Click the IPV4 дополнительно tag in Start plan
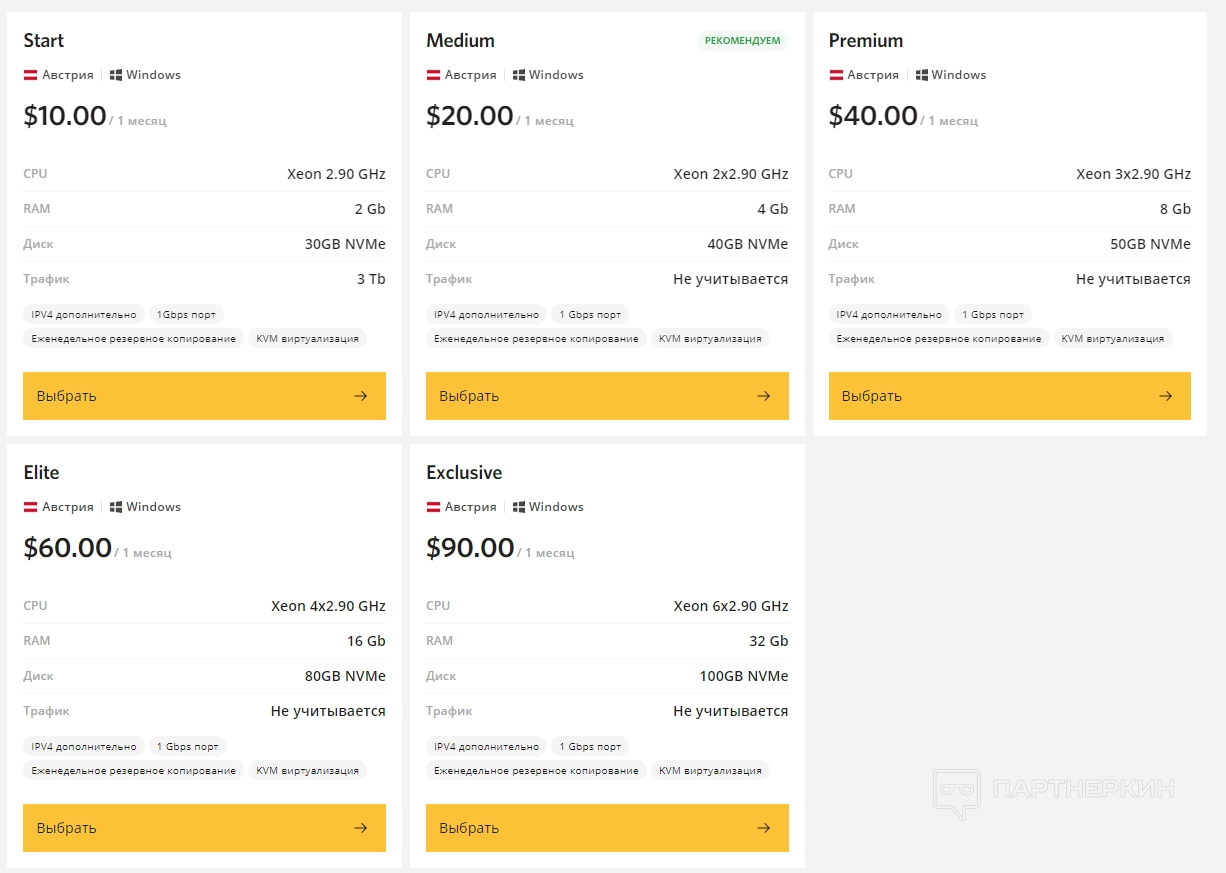Viewport: 1226px width, 873px height. (x=84, y=314)
